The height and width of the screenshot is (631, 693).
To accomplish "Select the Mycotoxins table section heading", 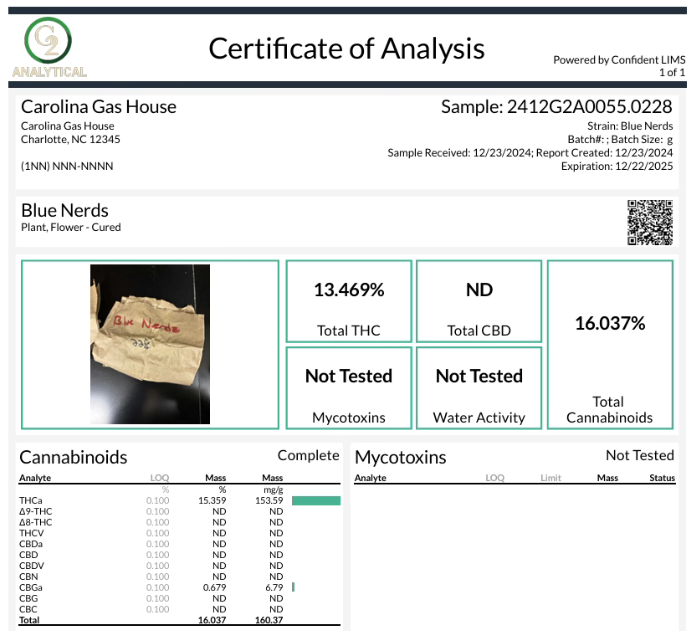I will [x=400, y=457].
